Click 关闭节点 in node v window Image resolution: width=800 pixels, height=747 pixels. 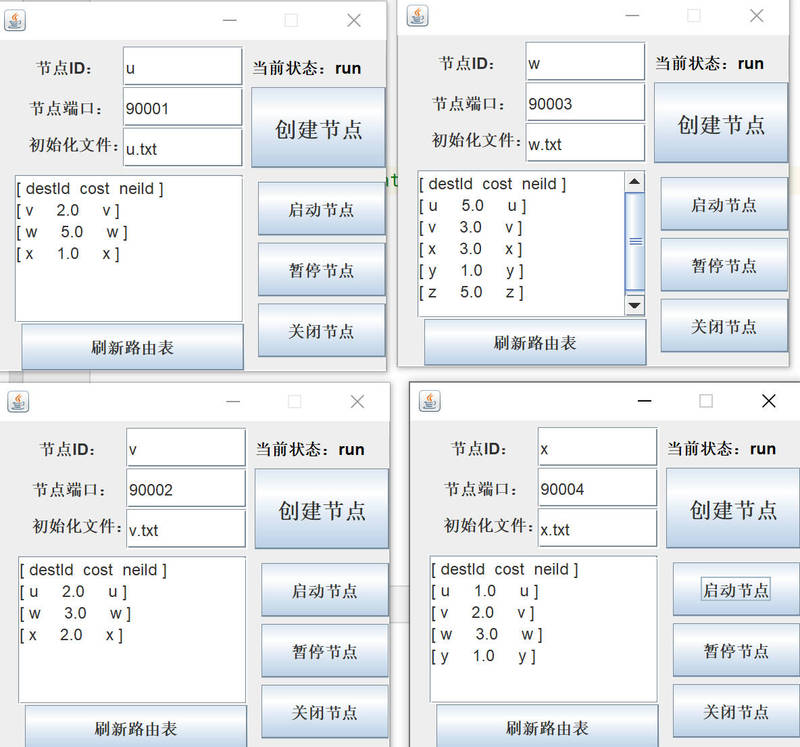(x=325, y=712)
